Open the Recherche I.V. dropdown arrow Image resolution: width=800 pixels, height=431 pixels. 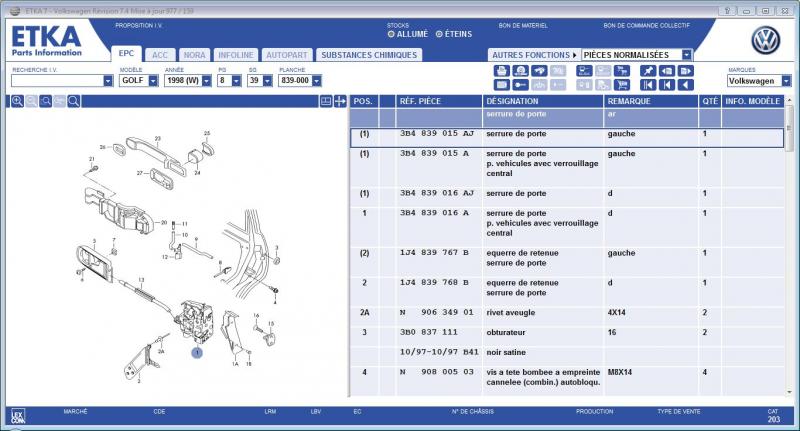[108, 81]
